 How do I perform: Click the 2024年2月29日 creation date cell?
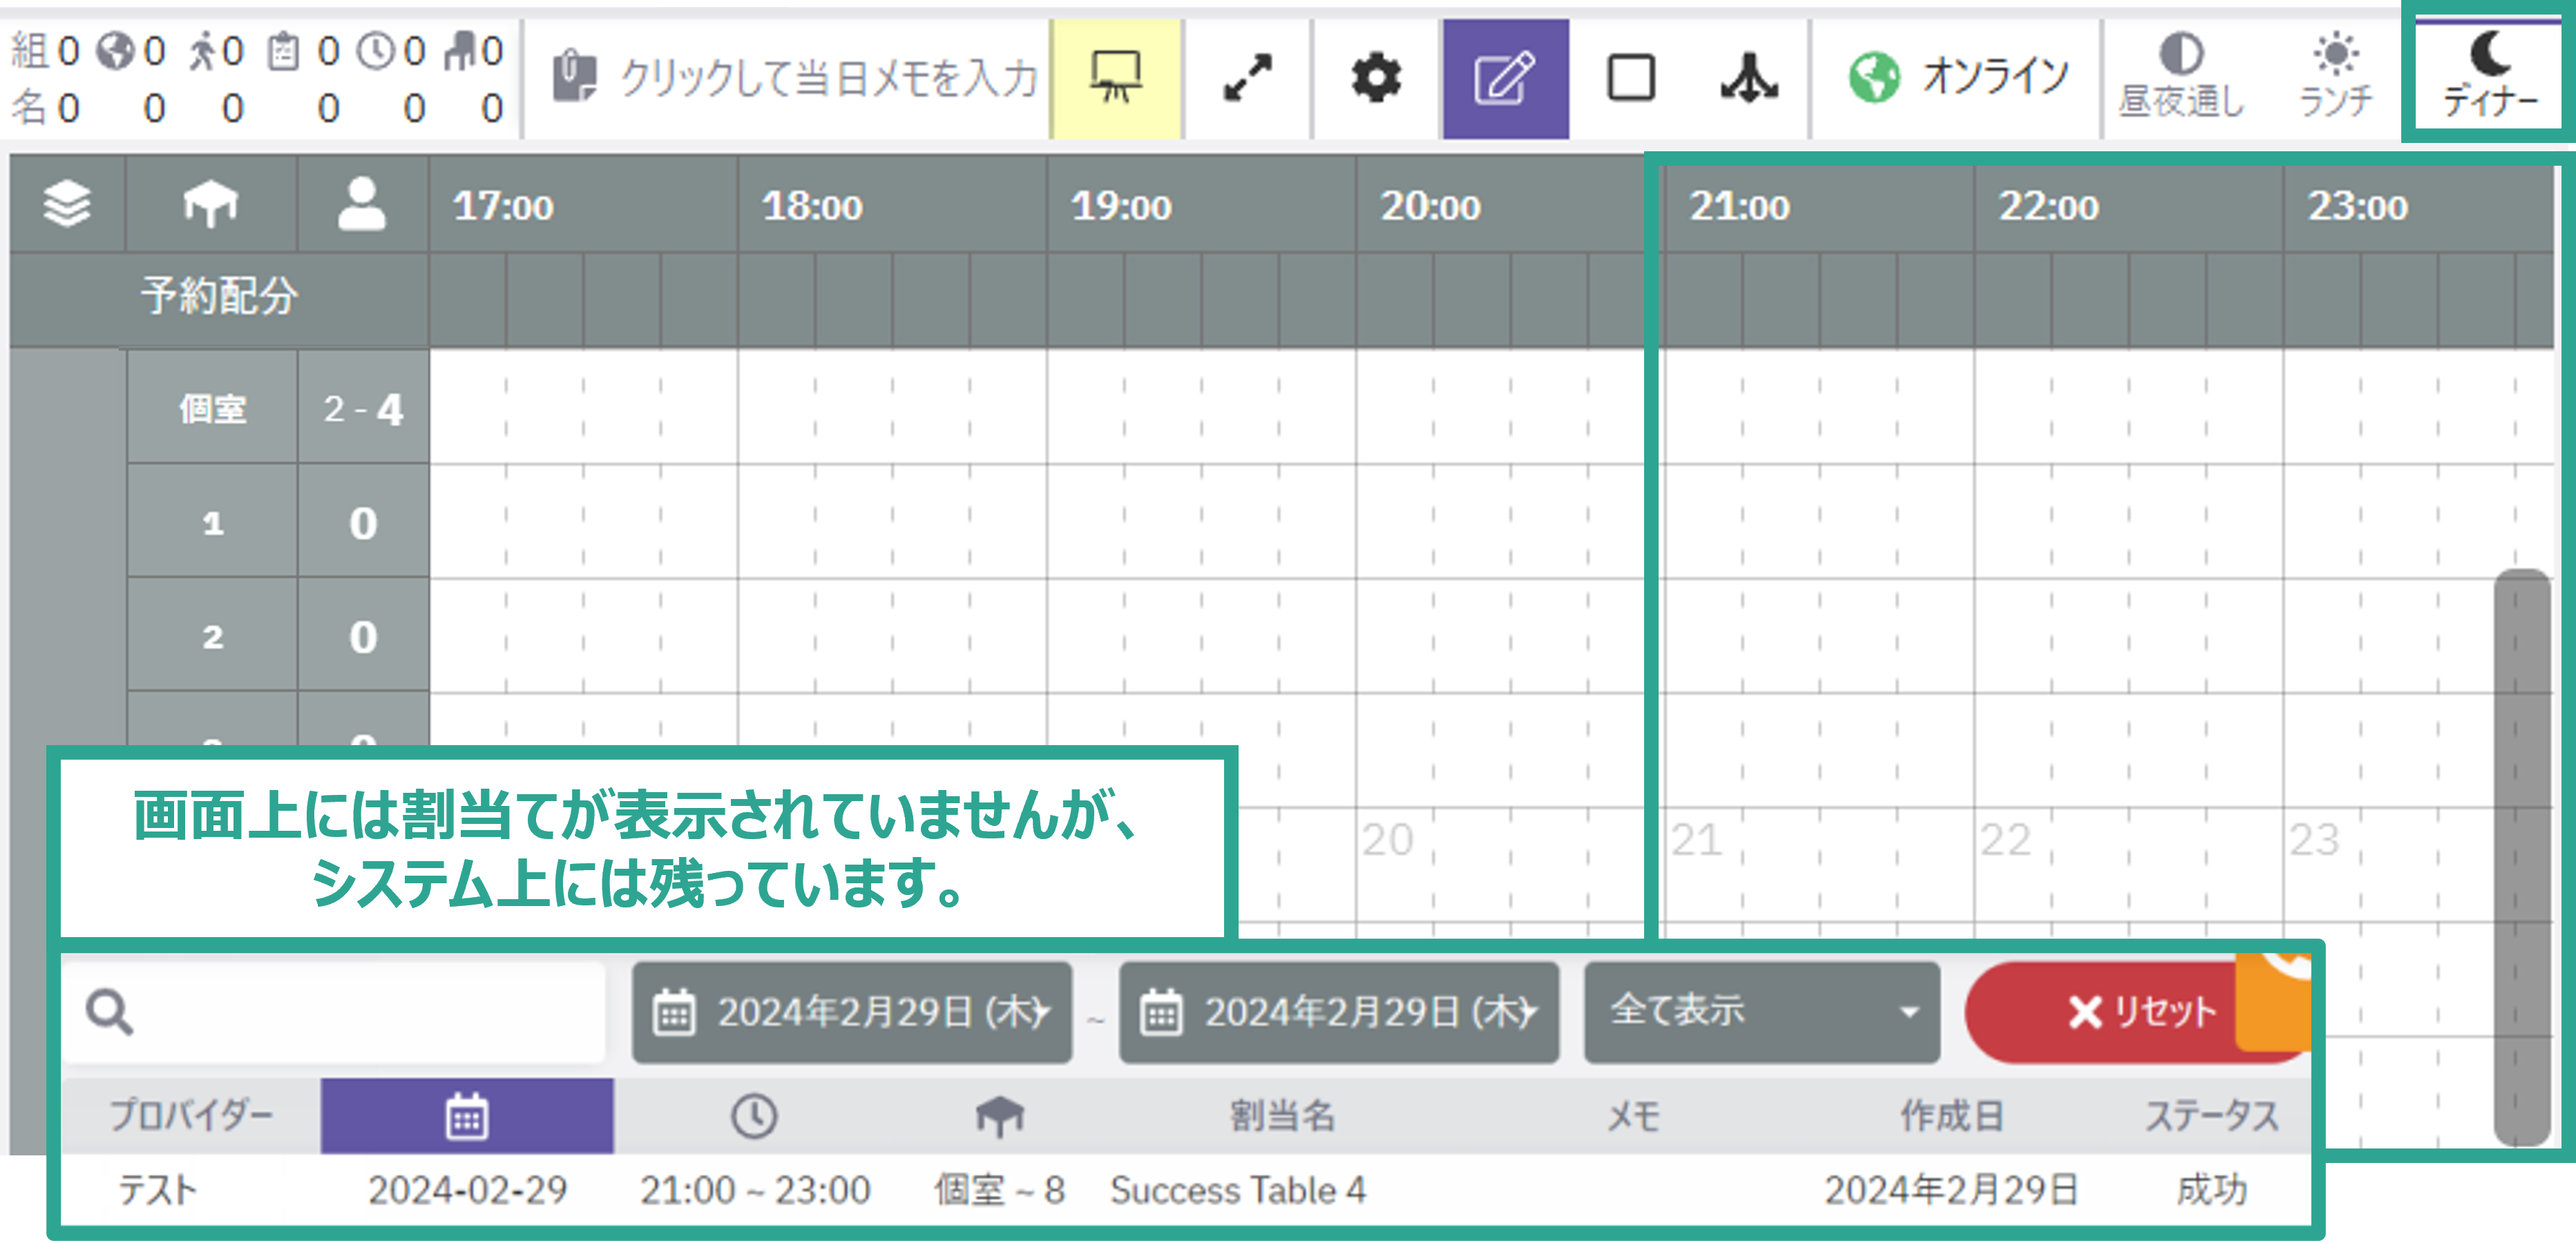coord(1951,1190)
